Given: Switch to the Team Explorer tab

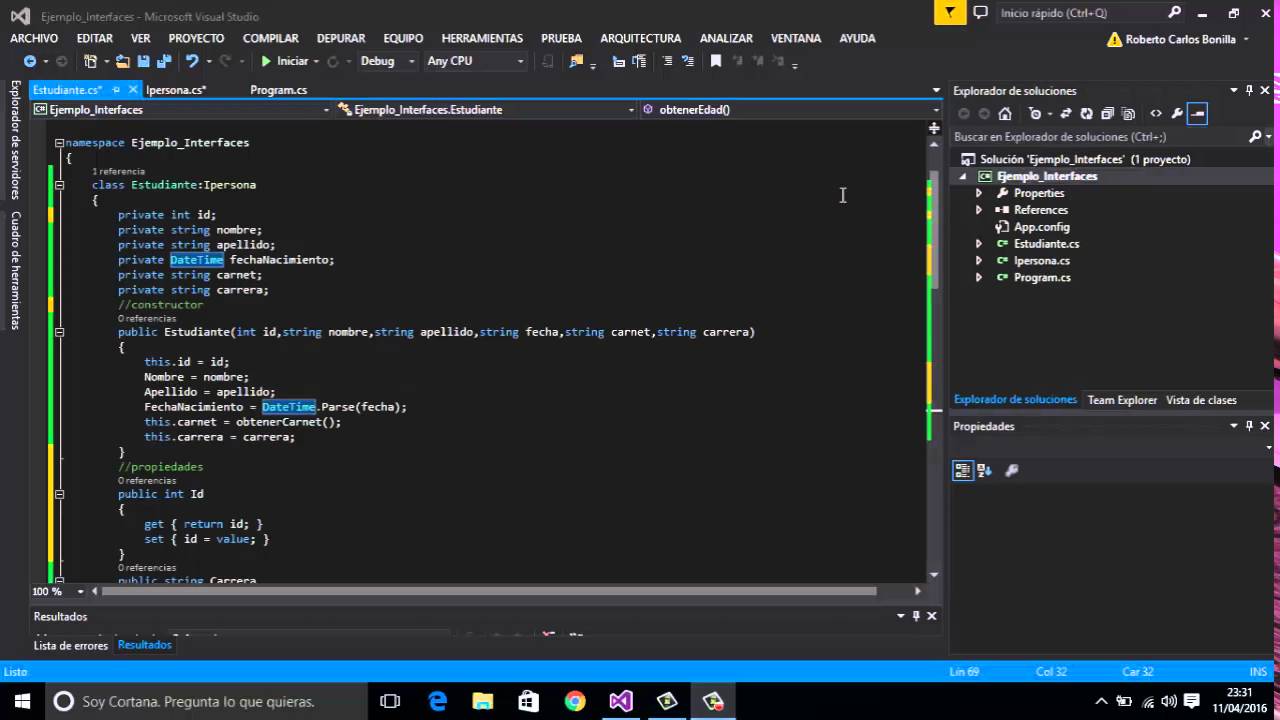Looking at the screenshot, I should [1122, 400].
